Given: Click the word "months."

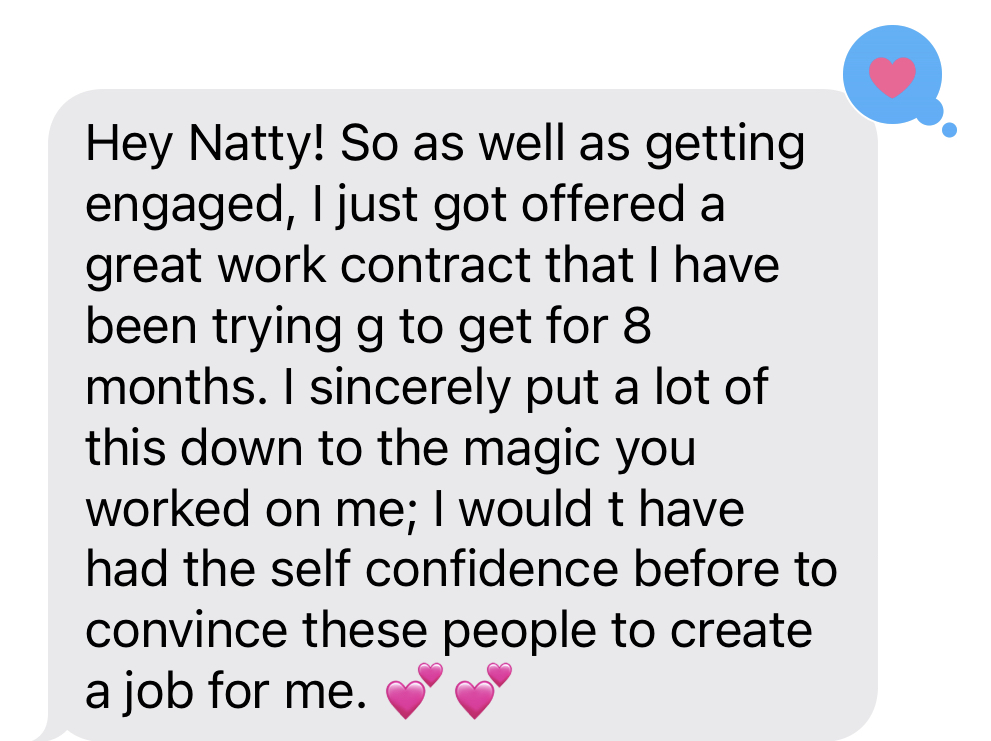Looking at the screenshot, I should click(x=176, y=386).
